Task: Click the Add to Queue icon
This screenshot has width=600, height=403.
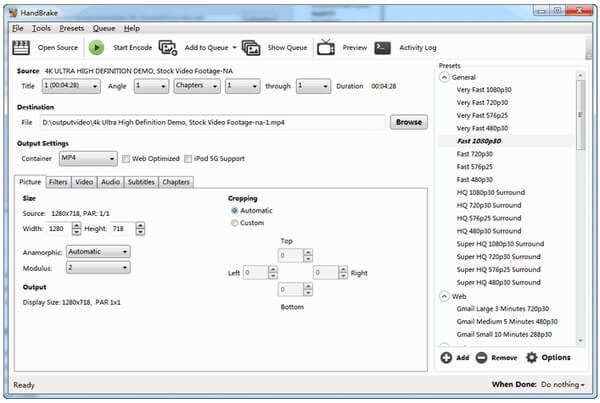Action: [x=167, y=47]
